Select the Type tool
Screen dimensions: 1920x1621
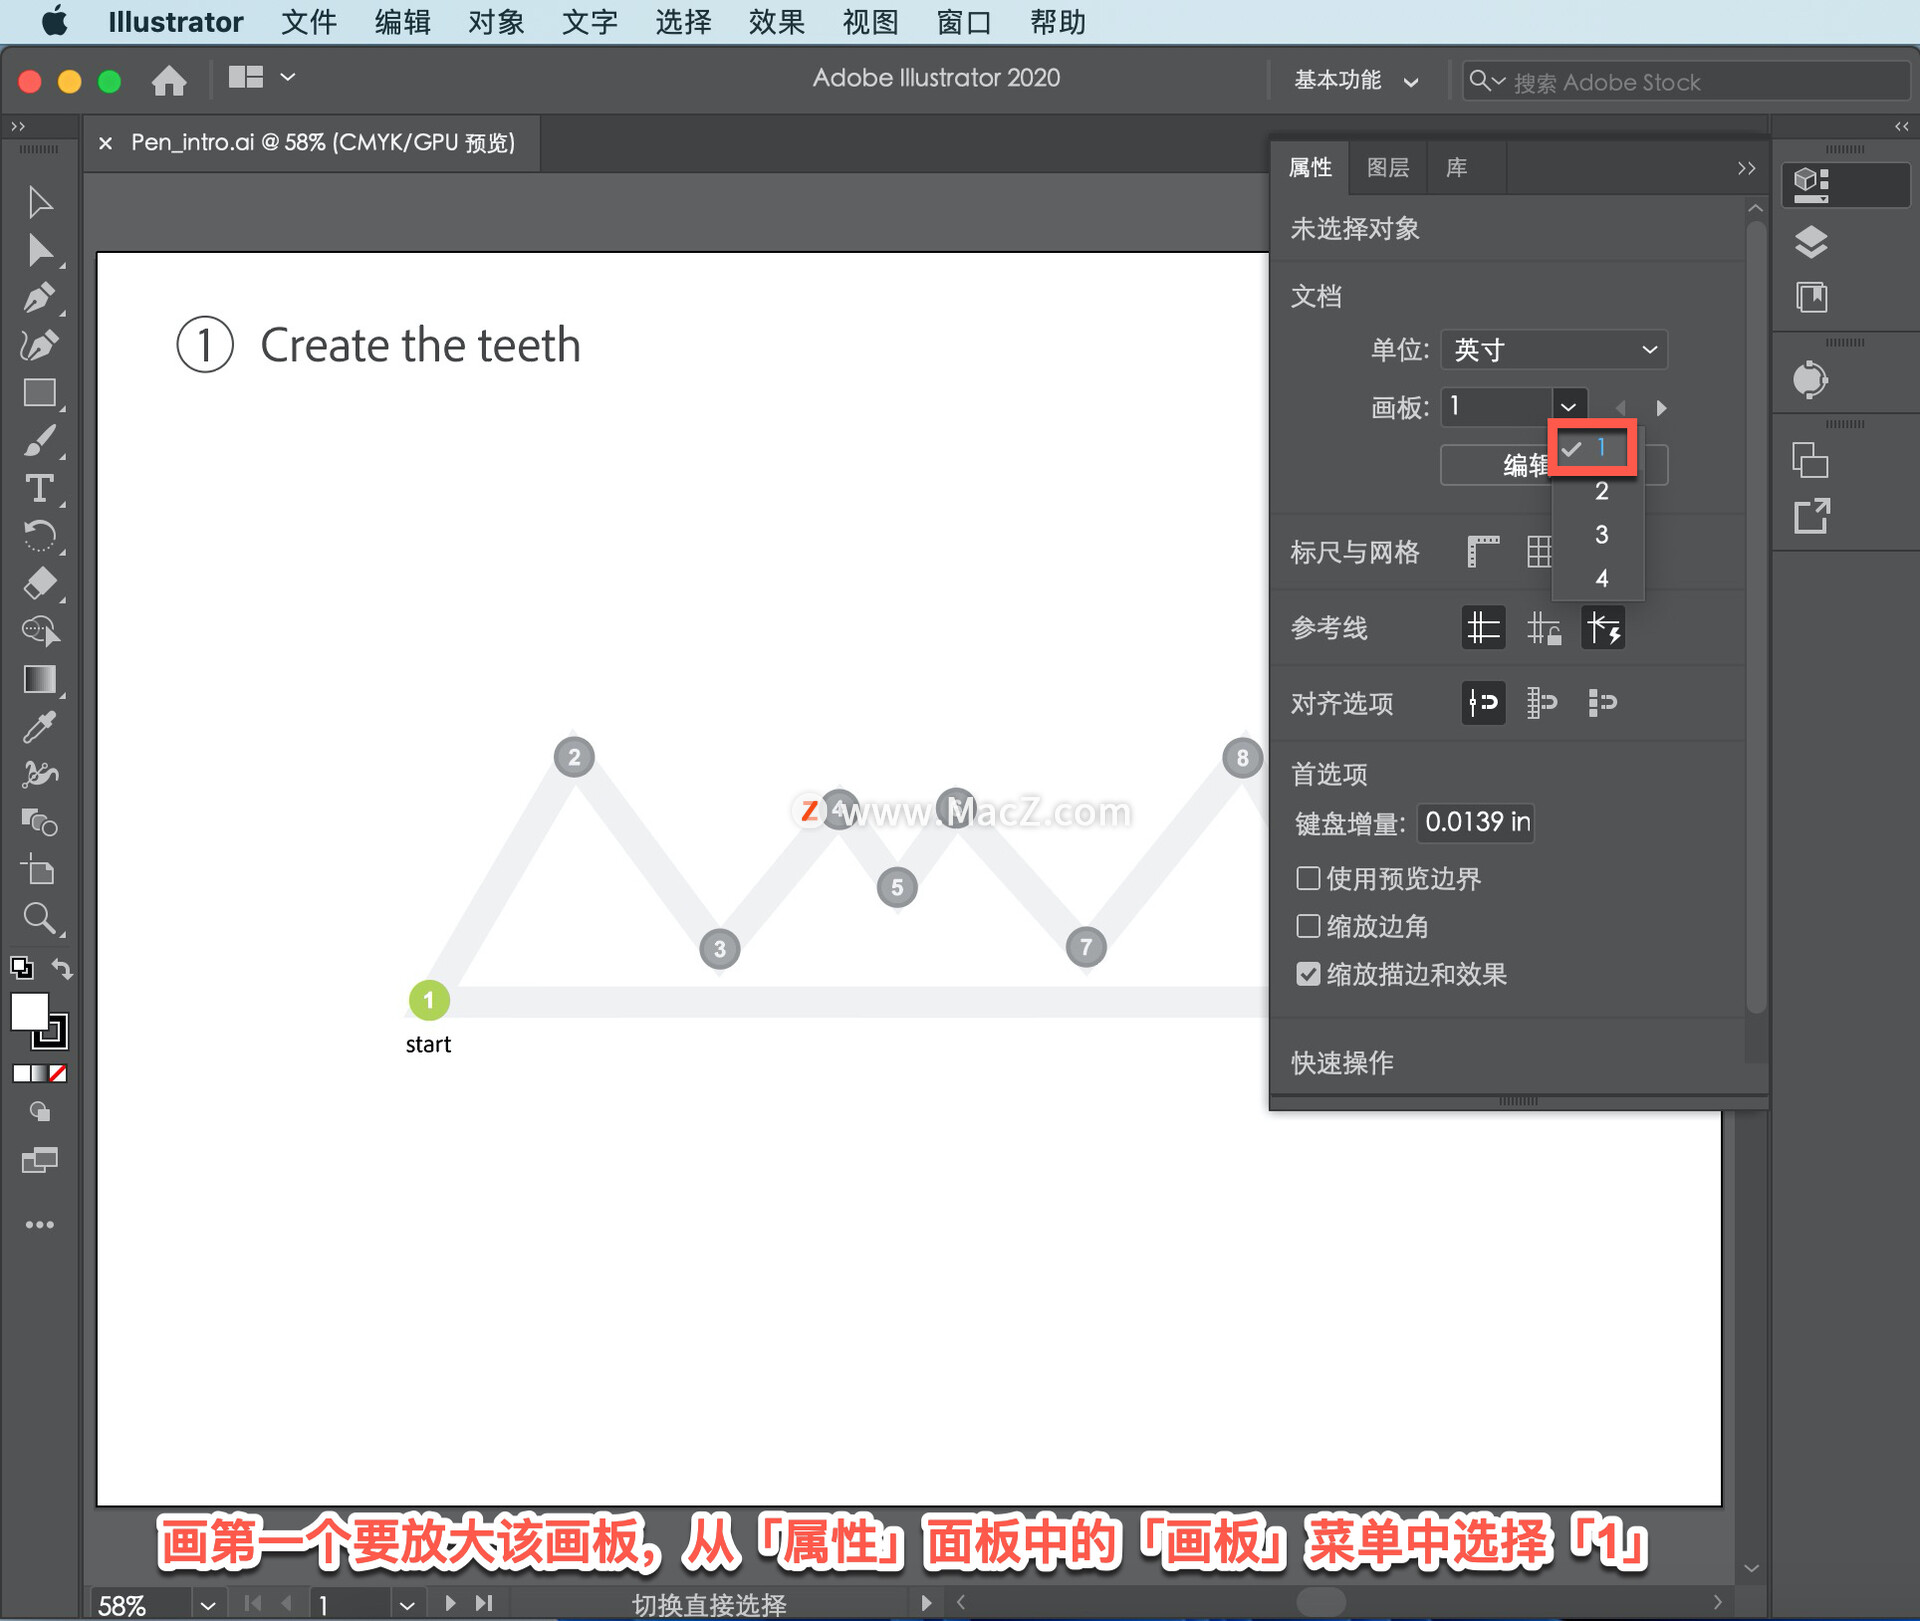(39, 489)
